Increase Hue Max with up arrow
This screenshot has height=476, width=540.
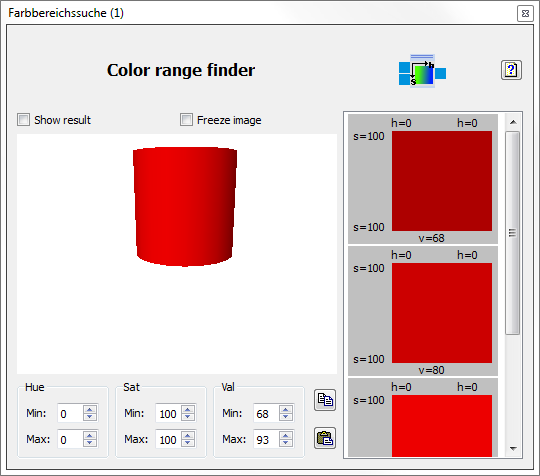click(x=90, y=435)
